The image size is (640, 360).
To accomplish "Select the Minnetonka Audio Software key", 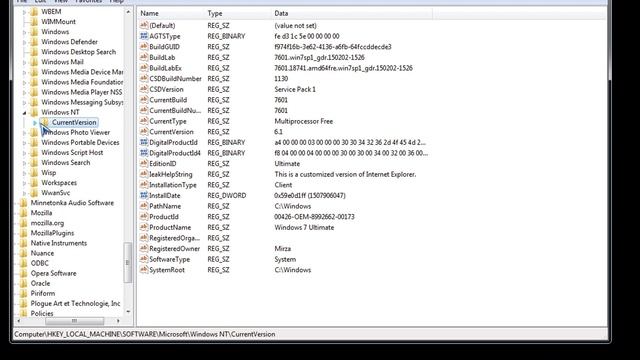I will (72, 203).
